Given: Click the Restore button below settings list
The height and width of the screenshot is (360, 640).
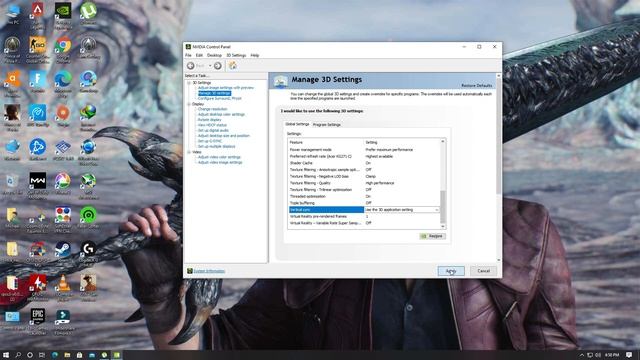Looking at the screenshot, I should [433, 236].
